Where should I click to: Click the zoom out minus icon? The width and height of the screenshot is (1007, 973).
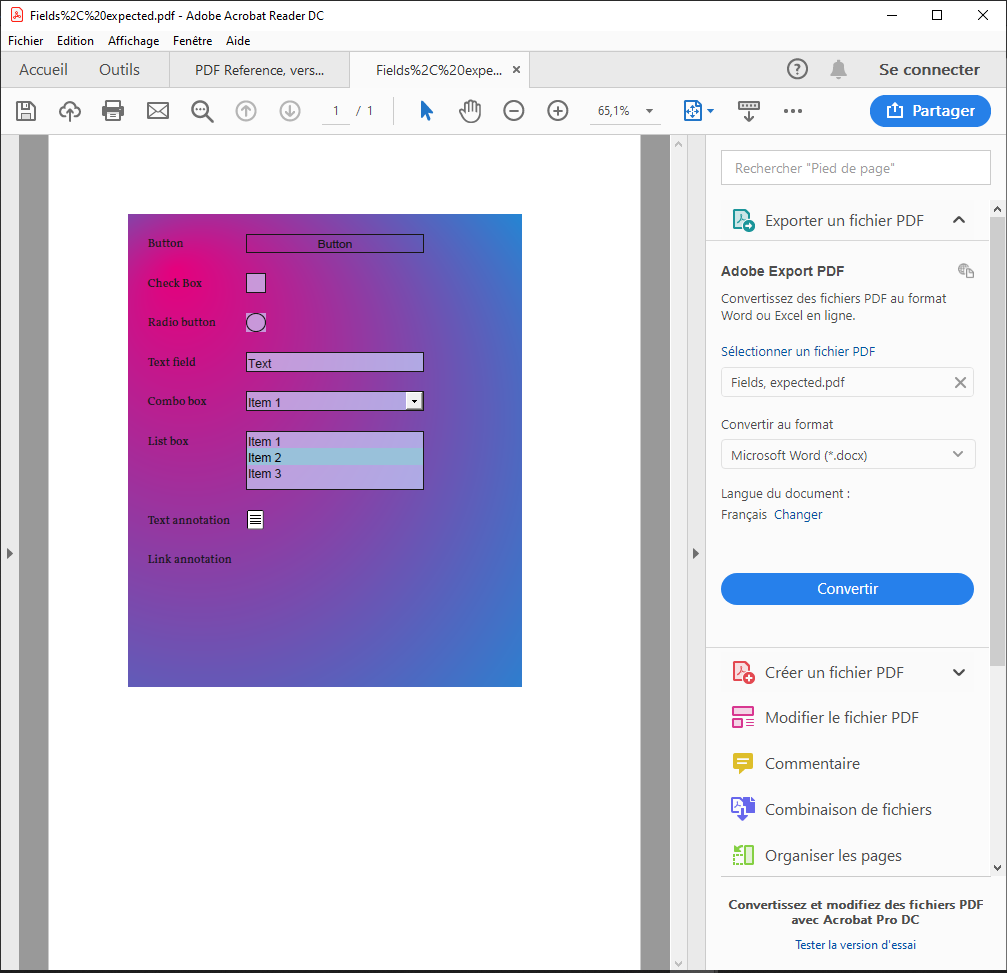(x=513, y=111)
